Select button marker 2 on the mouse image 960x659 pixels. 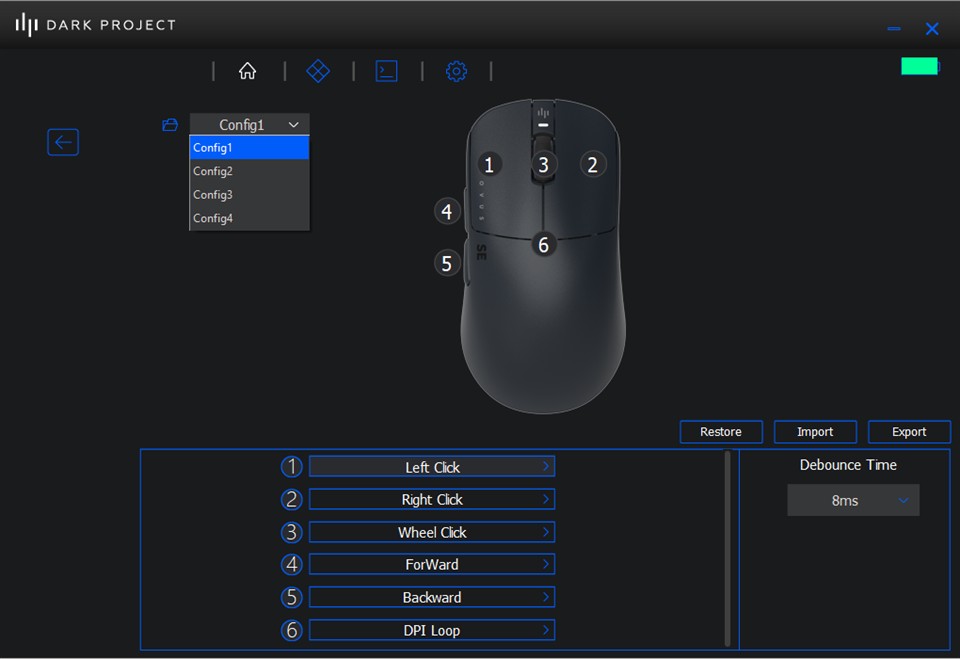(x=592, y=164)
